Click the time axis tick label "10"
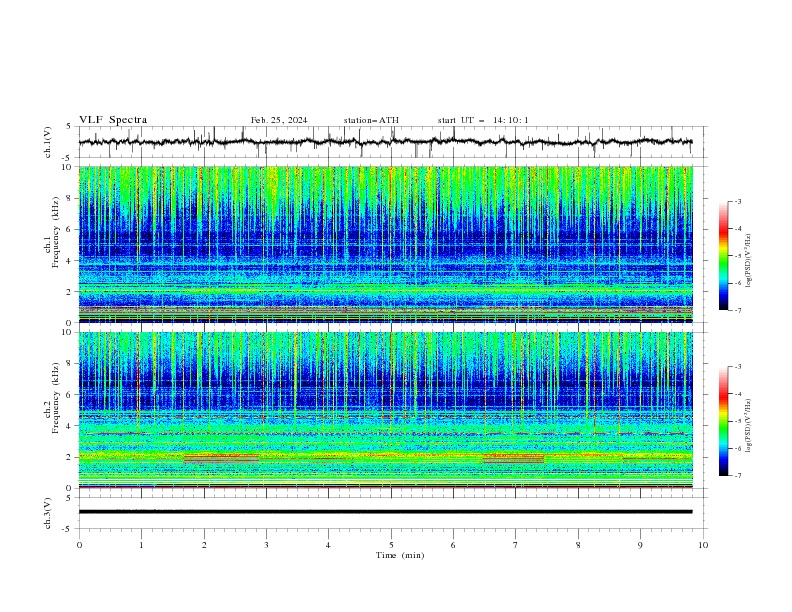This screenshot has width=792, height=612. pos(703,545)
